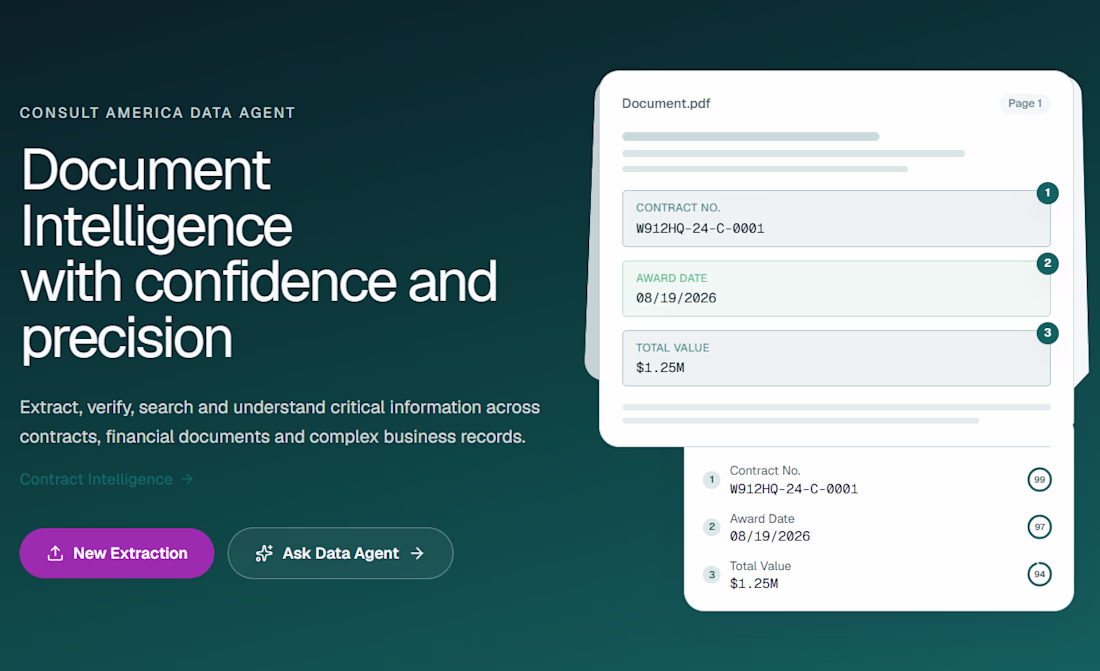Click marker badge 2 on Award Date field
Viewport: 1100px width, 671px height.
pos(1047,263)
